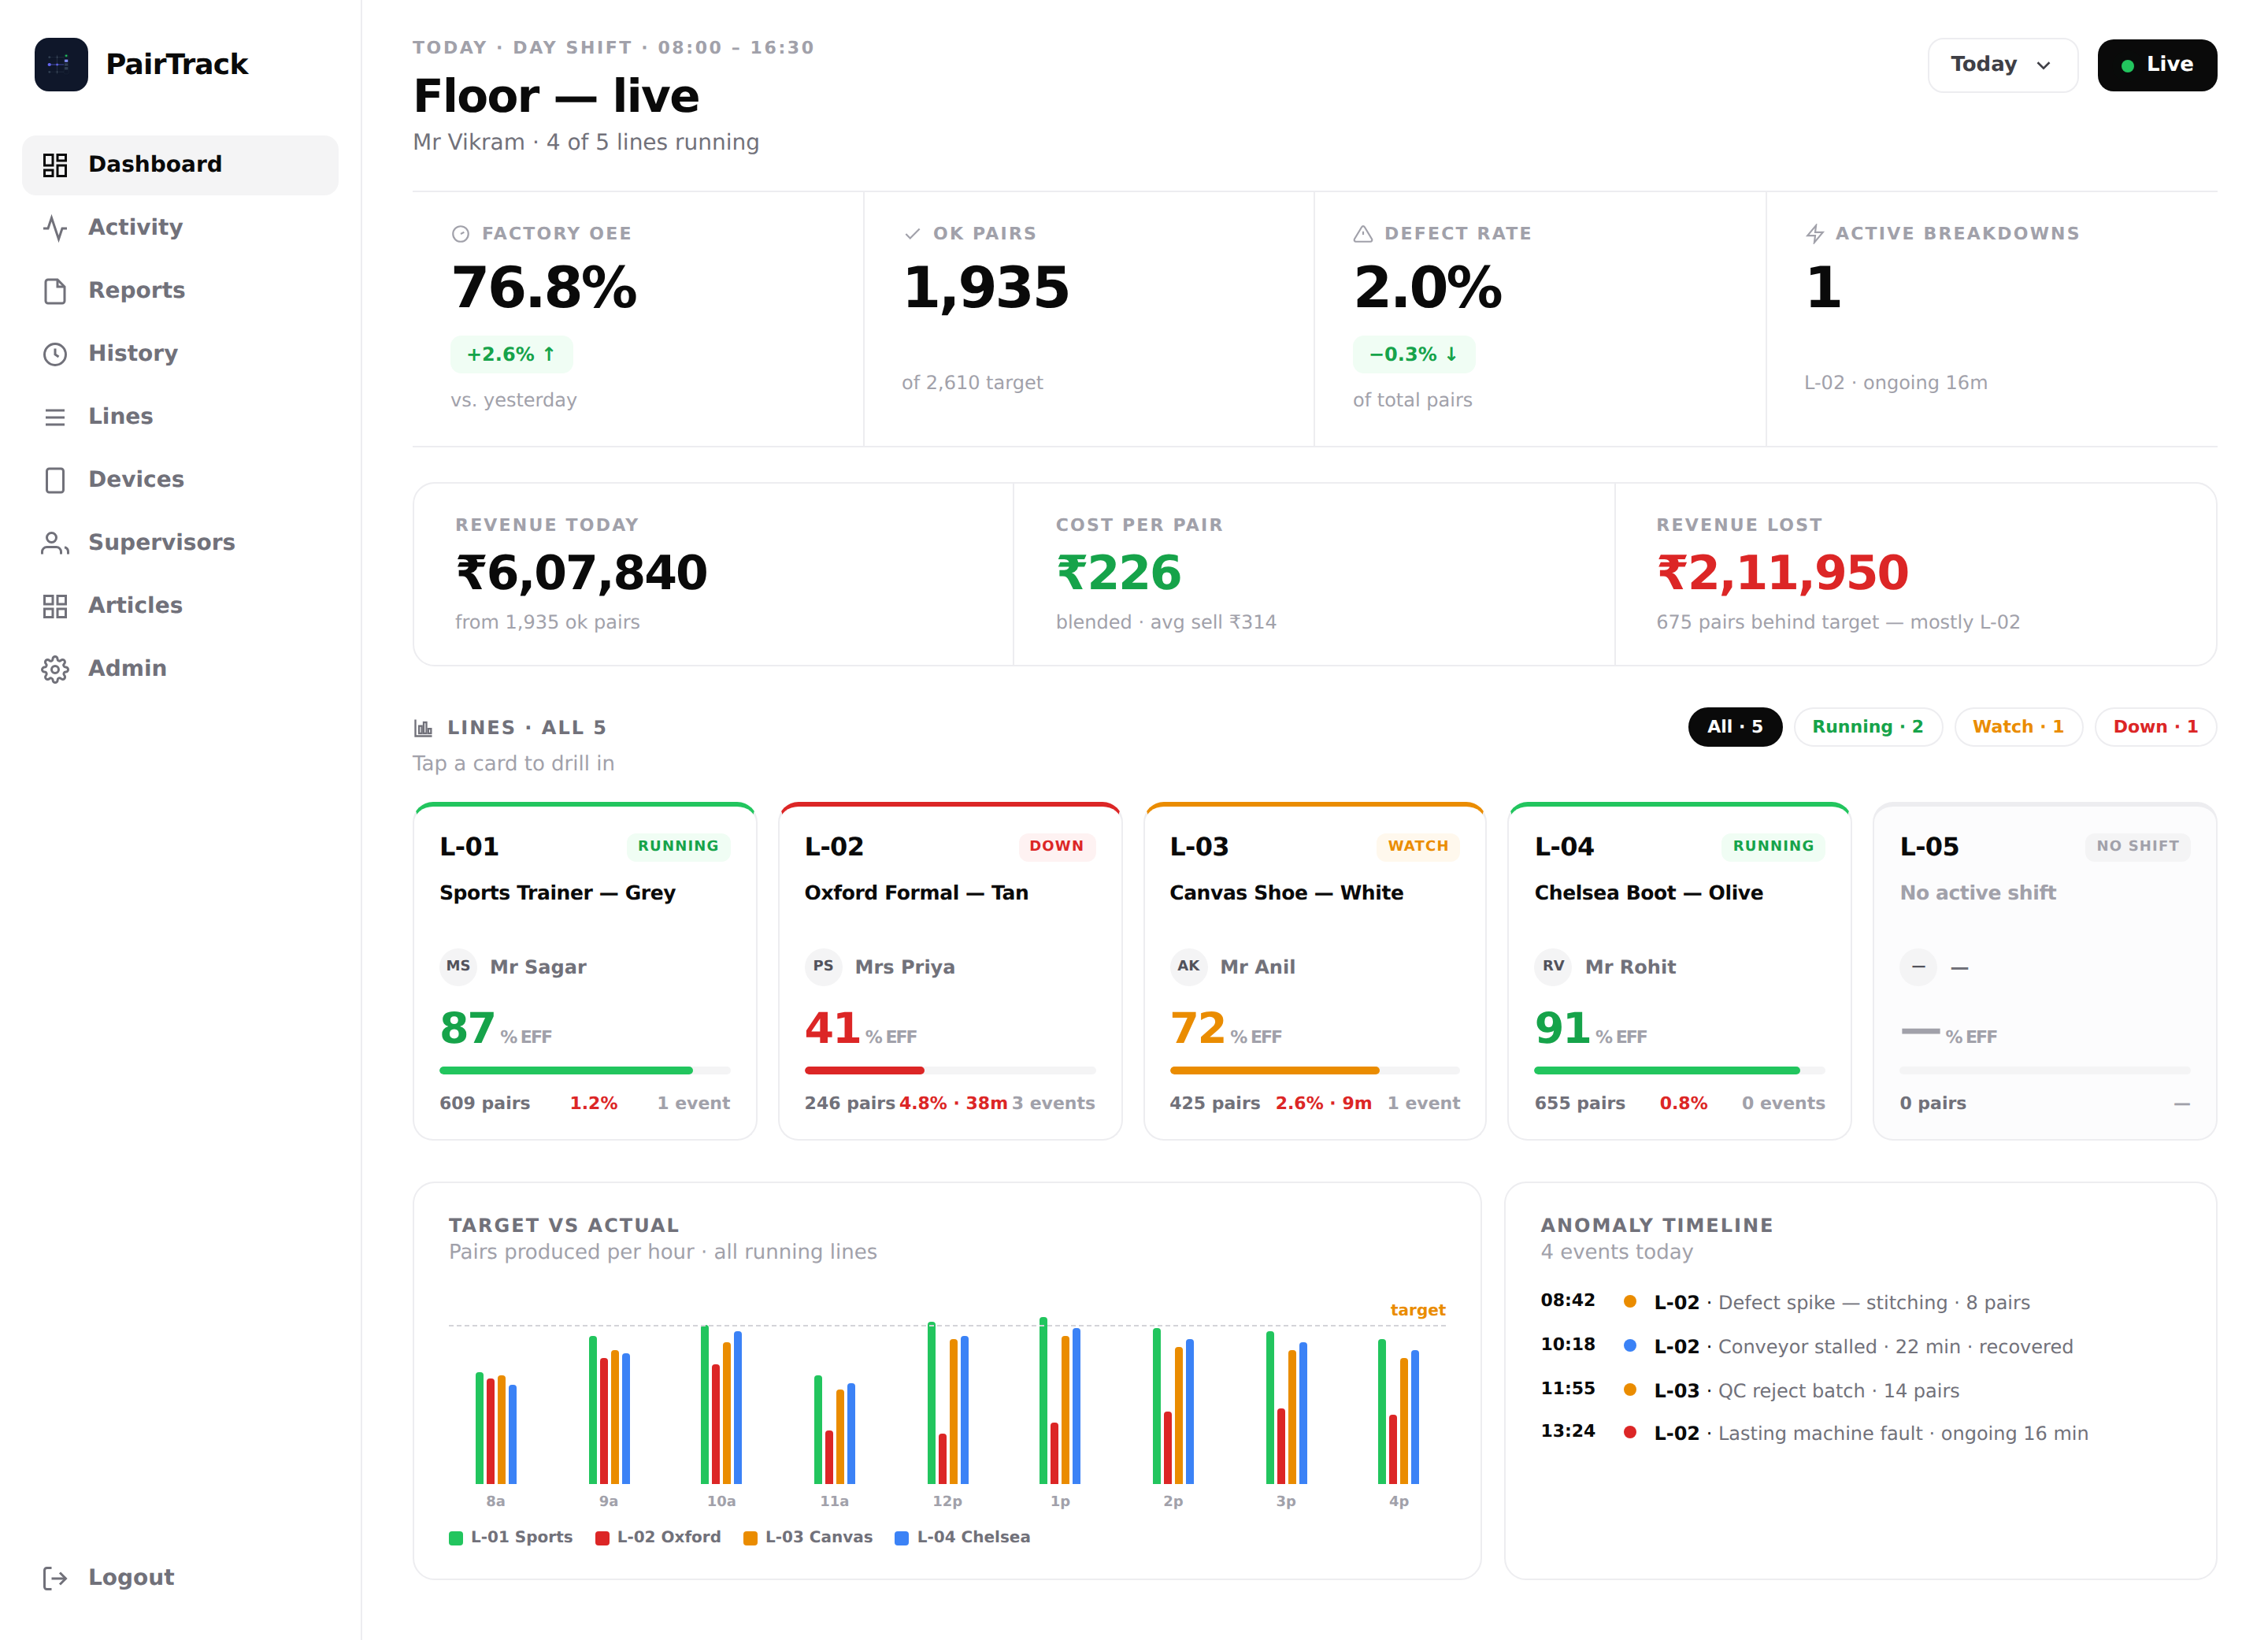
Task: Click the History clock icon
Action: pos(55,354)
